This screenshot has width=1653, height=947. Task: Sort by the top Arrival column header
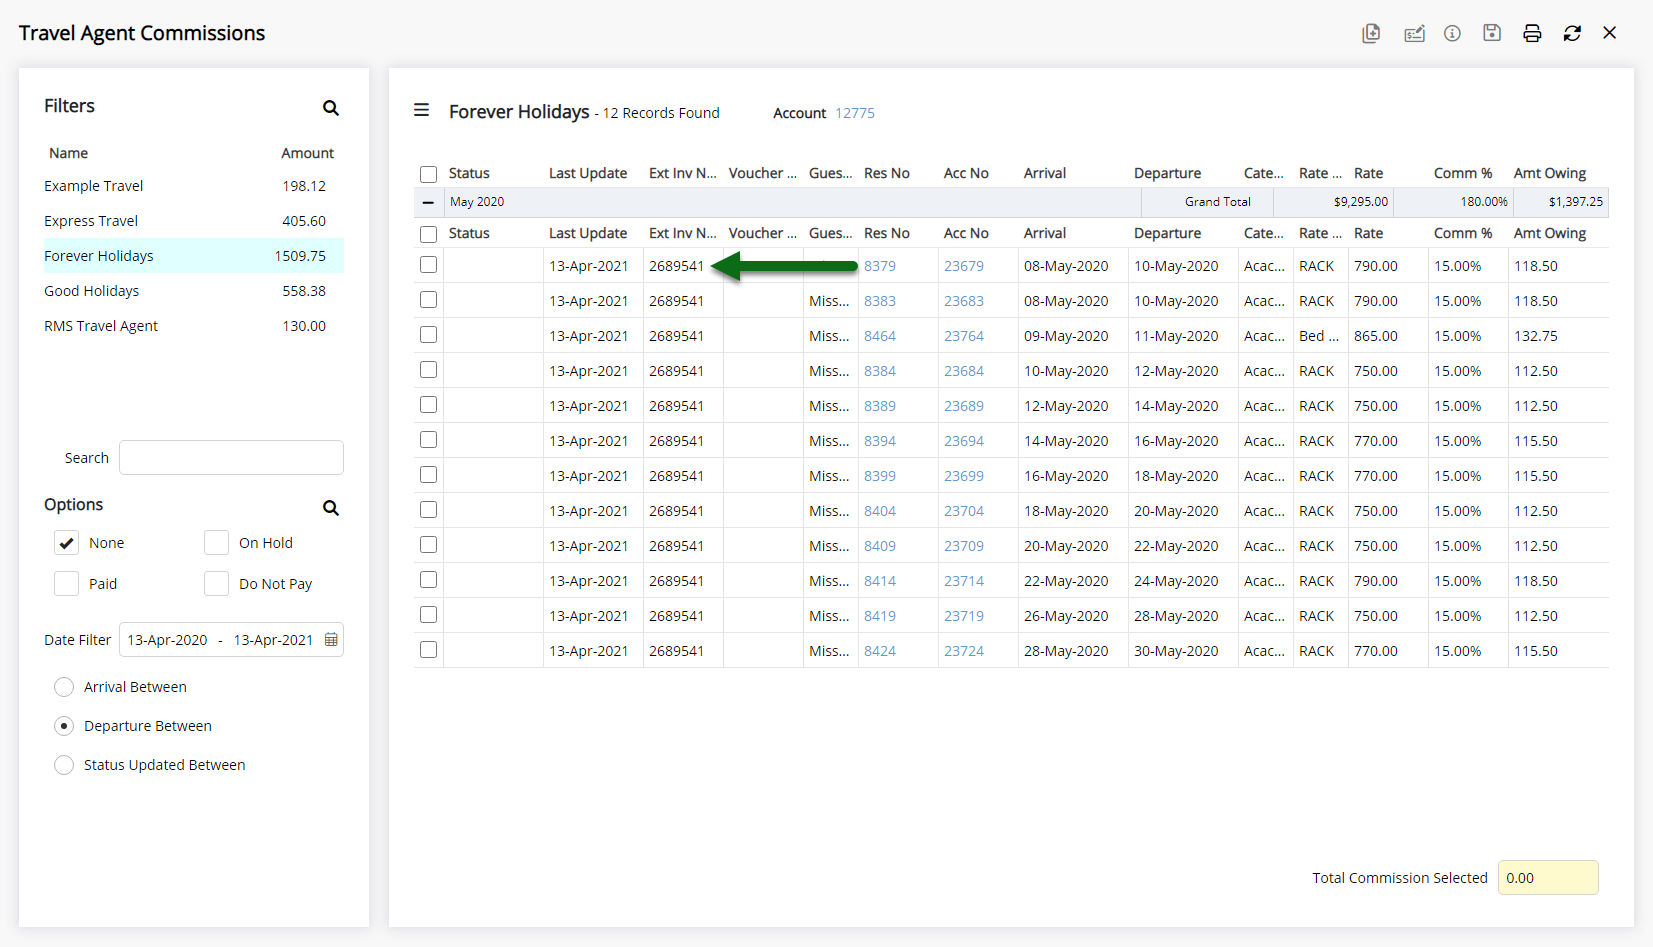coord(1045,173)
